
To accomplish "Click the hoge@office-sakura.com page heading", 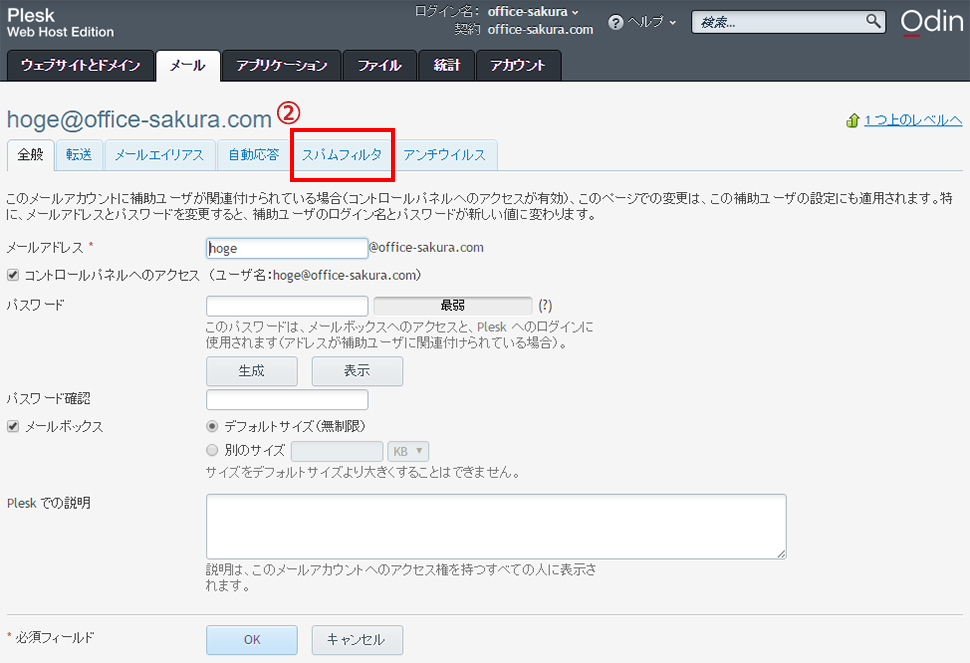I will coord(139,119).
